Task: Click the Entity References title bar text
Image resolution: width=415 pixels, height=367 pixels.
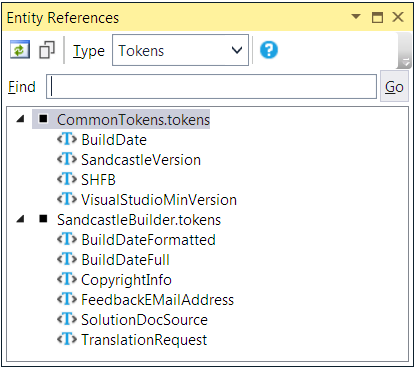Action: point(63,18)
